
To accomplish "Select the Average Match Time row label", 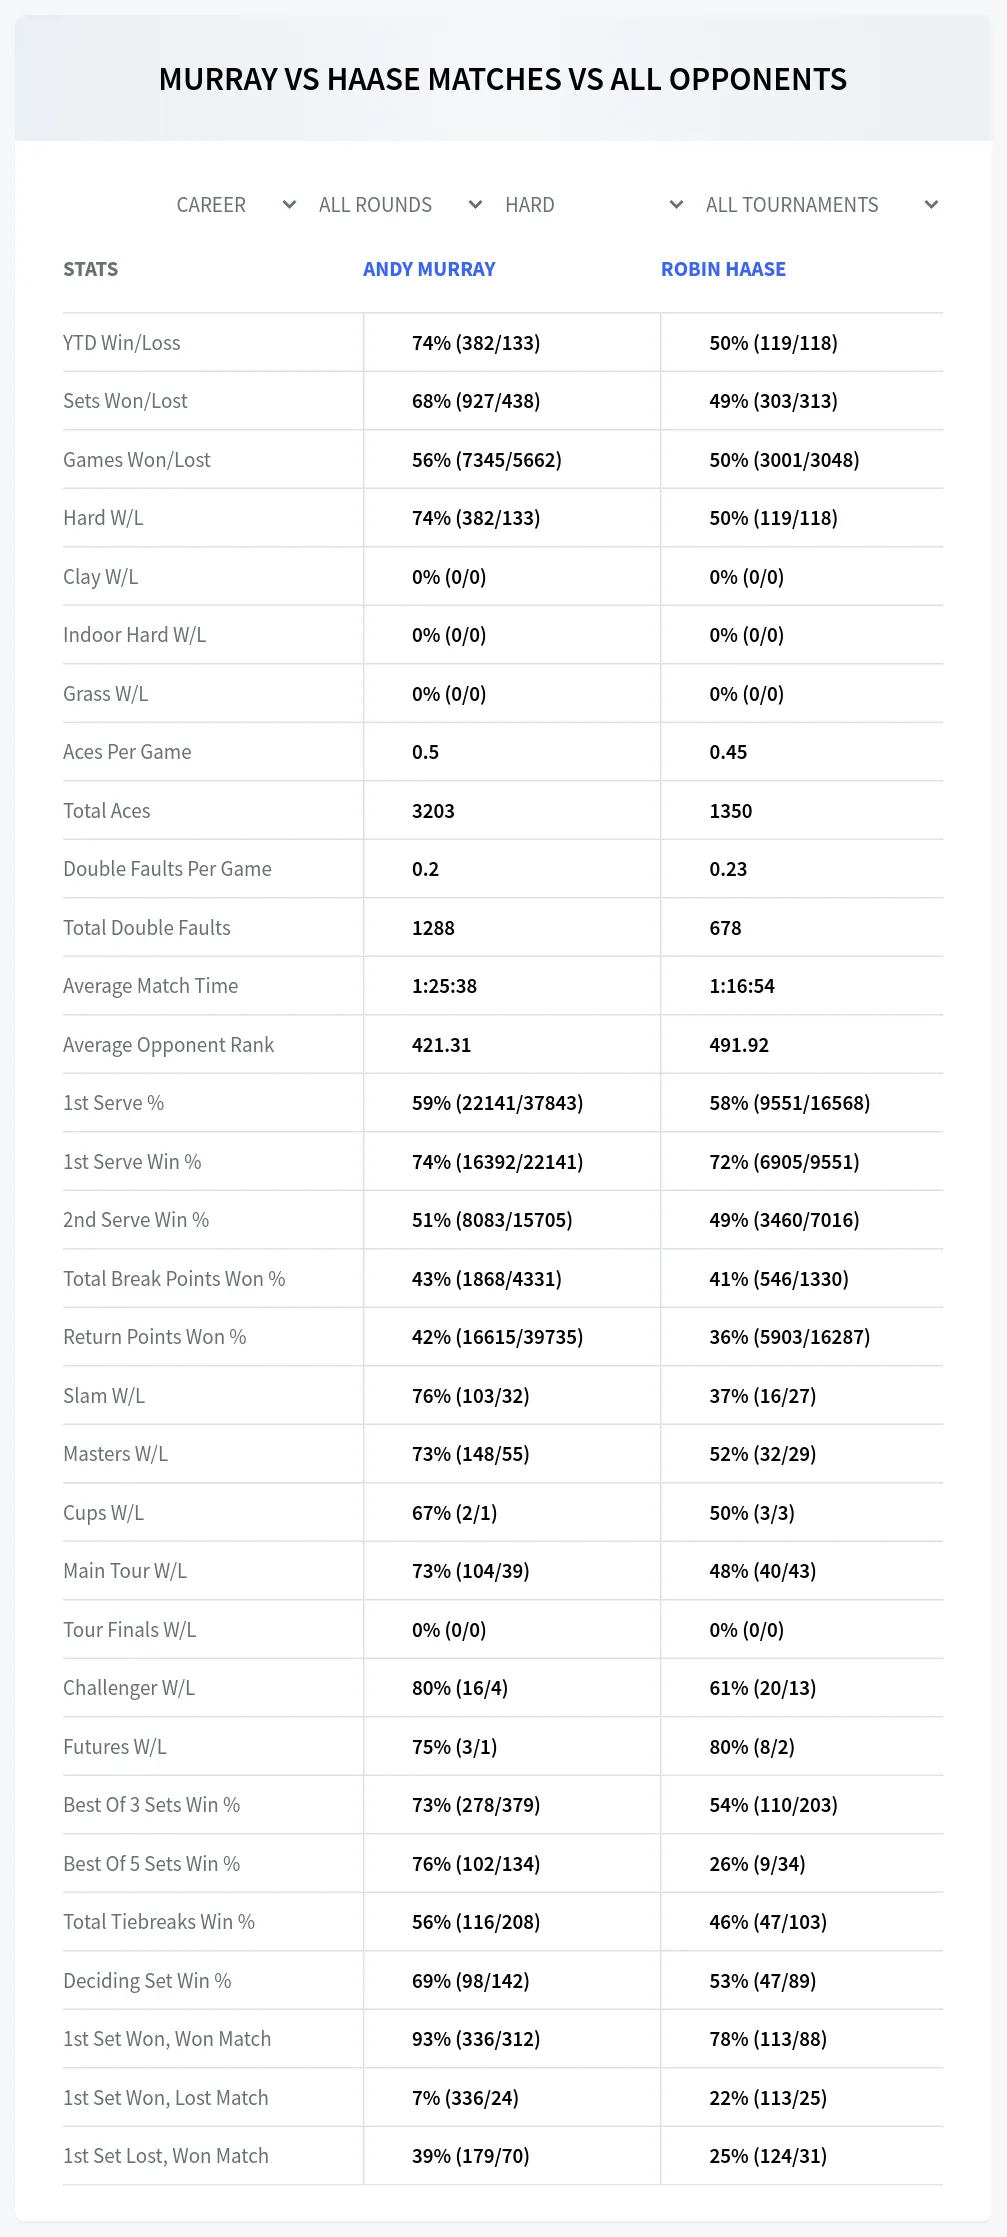I will (150, 986).
